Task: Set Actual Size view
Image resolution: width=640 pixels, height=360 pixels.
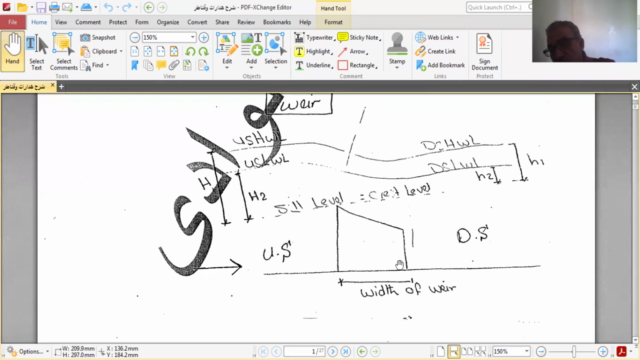Action: (x=135, y=51)
